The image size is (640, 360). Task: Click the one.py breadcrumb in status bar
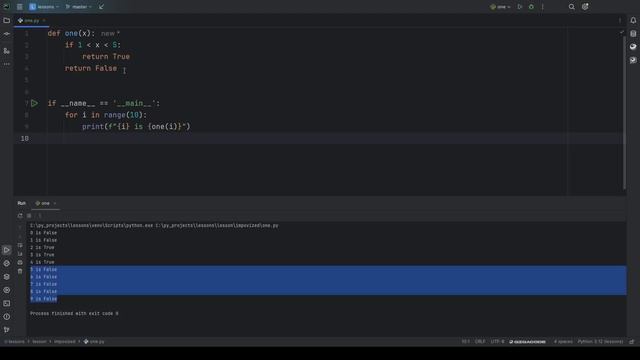coord(94,342)
